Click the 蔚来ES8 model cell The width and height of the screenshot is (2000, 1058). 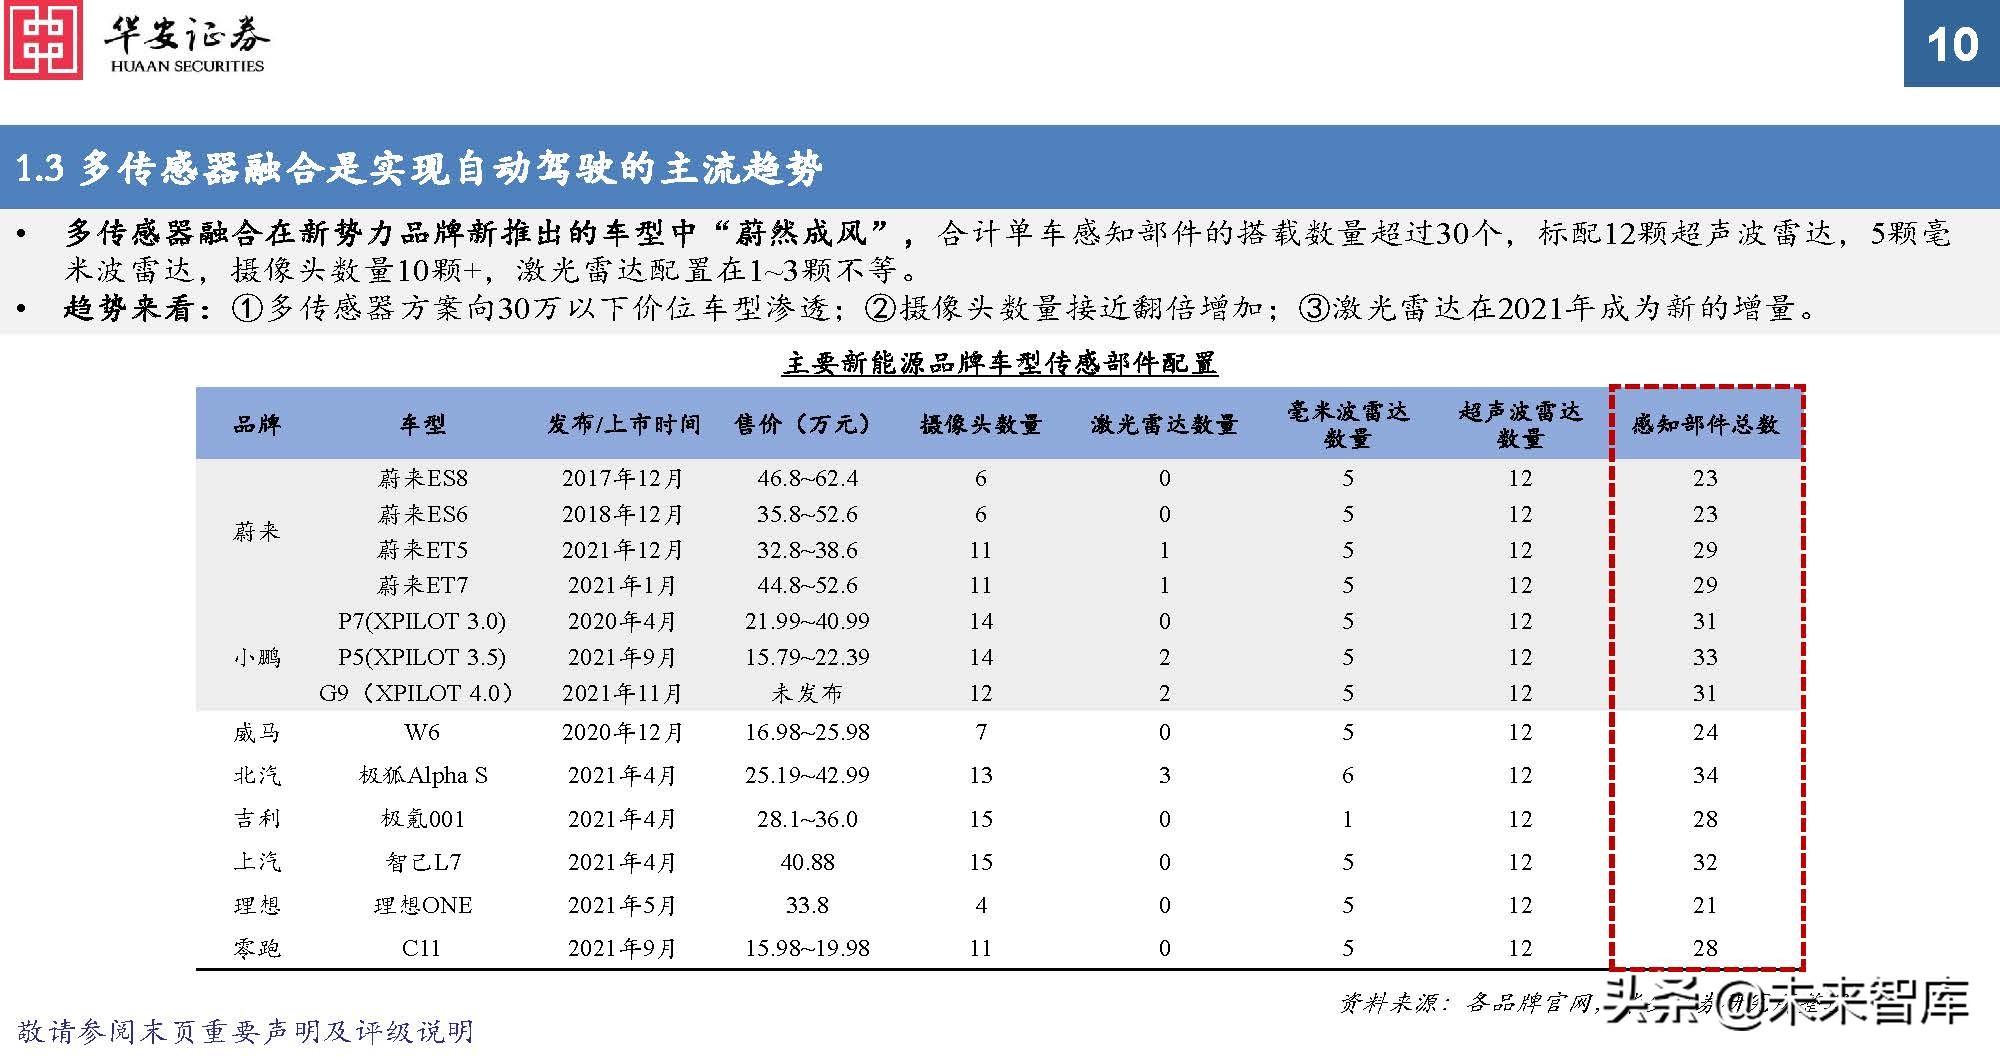[422, 478]
